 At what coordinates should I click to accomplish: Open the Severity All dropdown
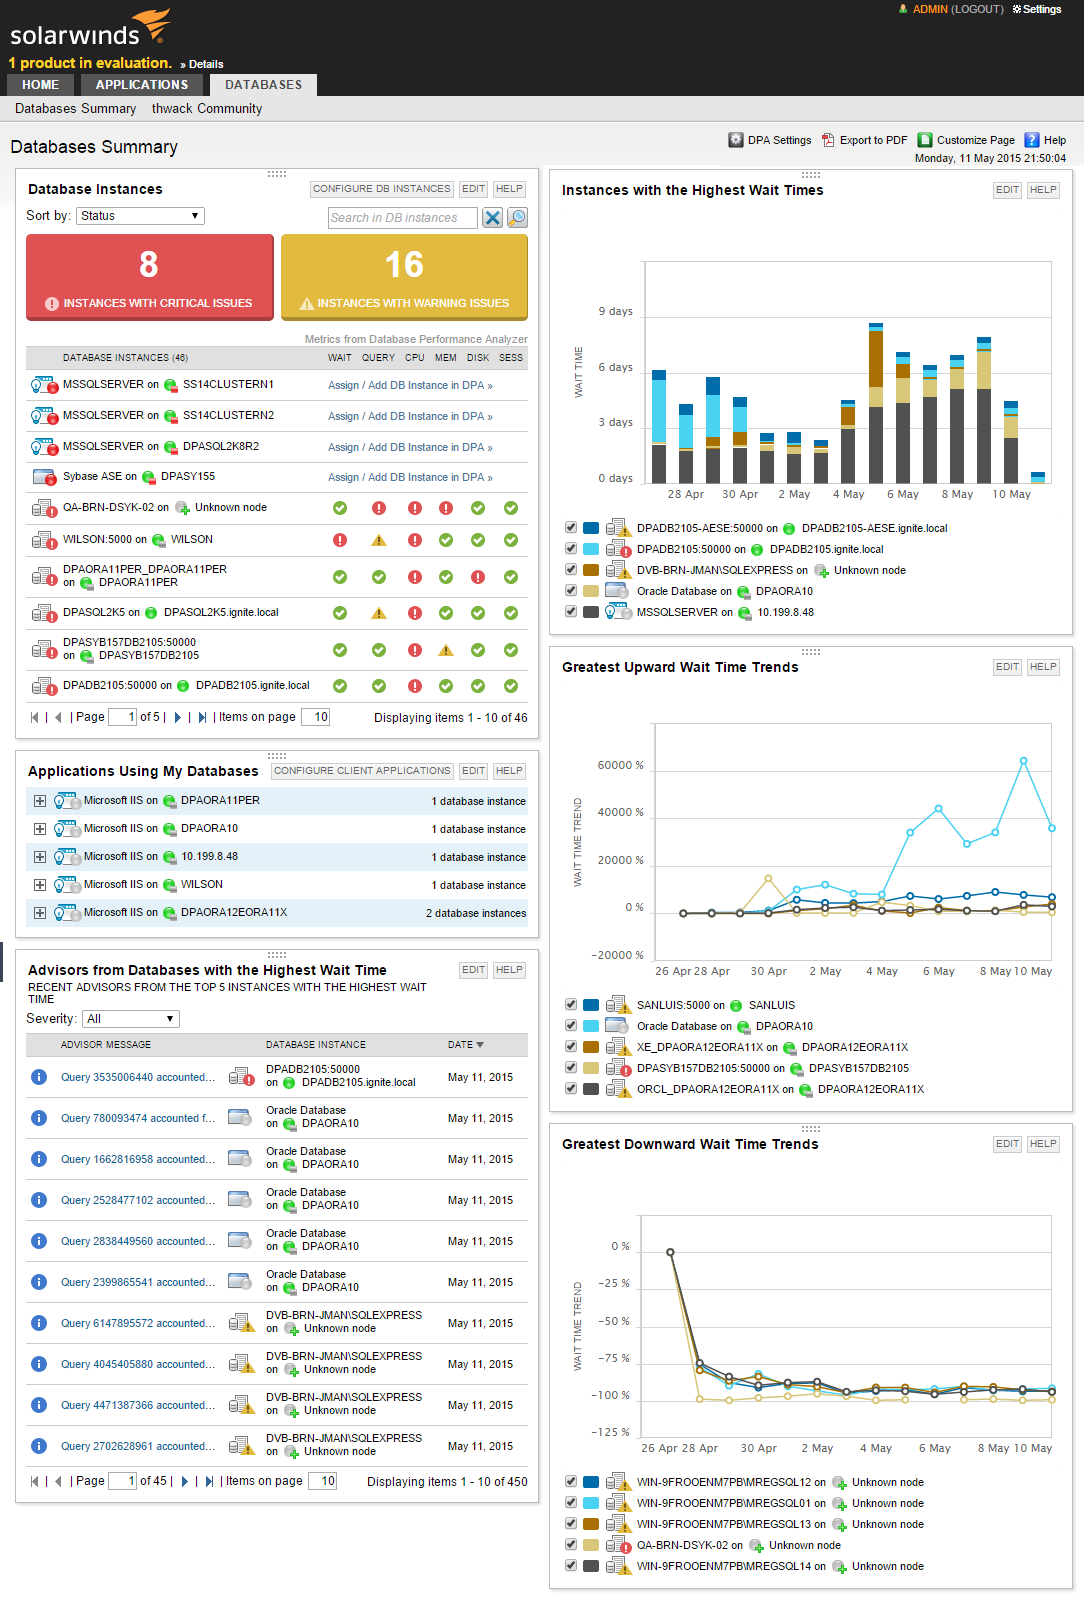tap(131, 1019)
